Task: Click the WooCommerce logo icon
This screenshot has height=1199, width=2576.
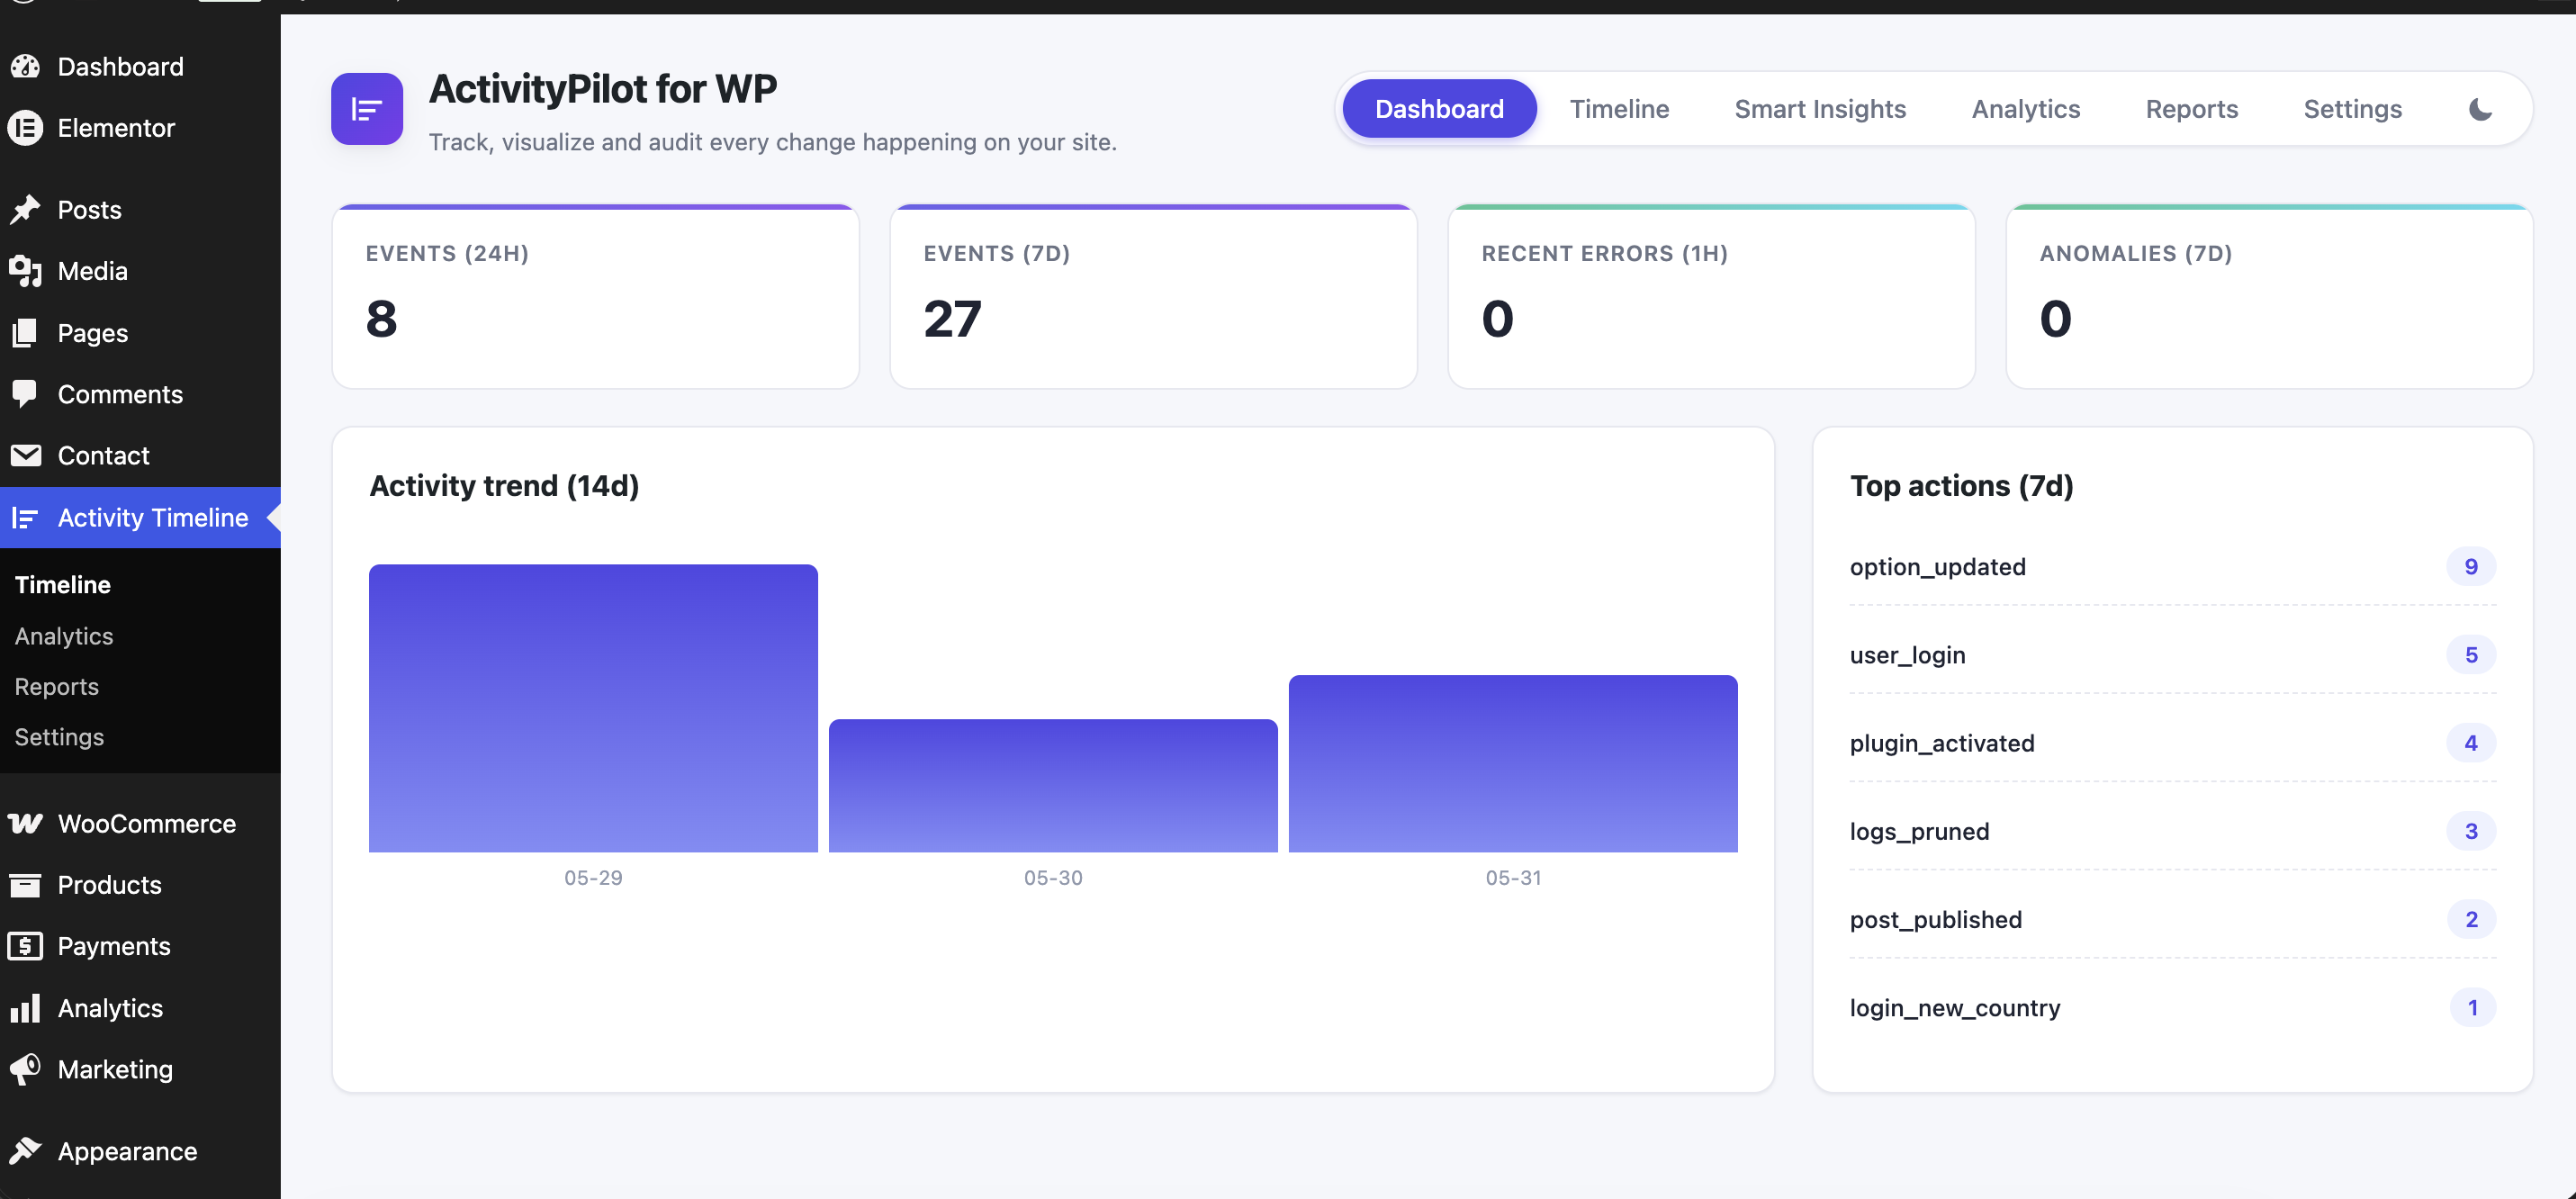Action: pos(26,824)
